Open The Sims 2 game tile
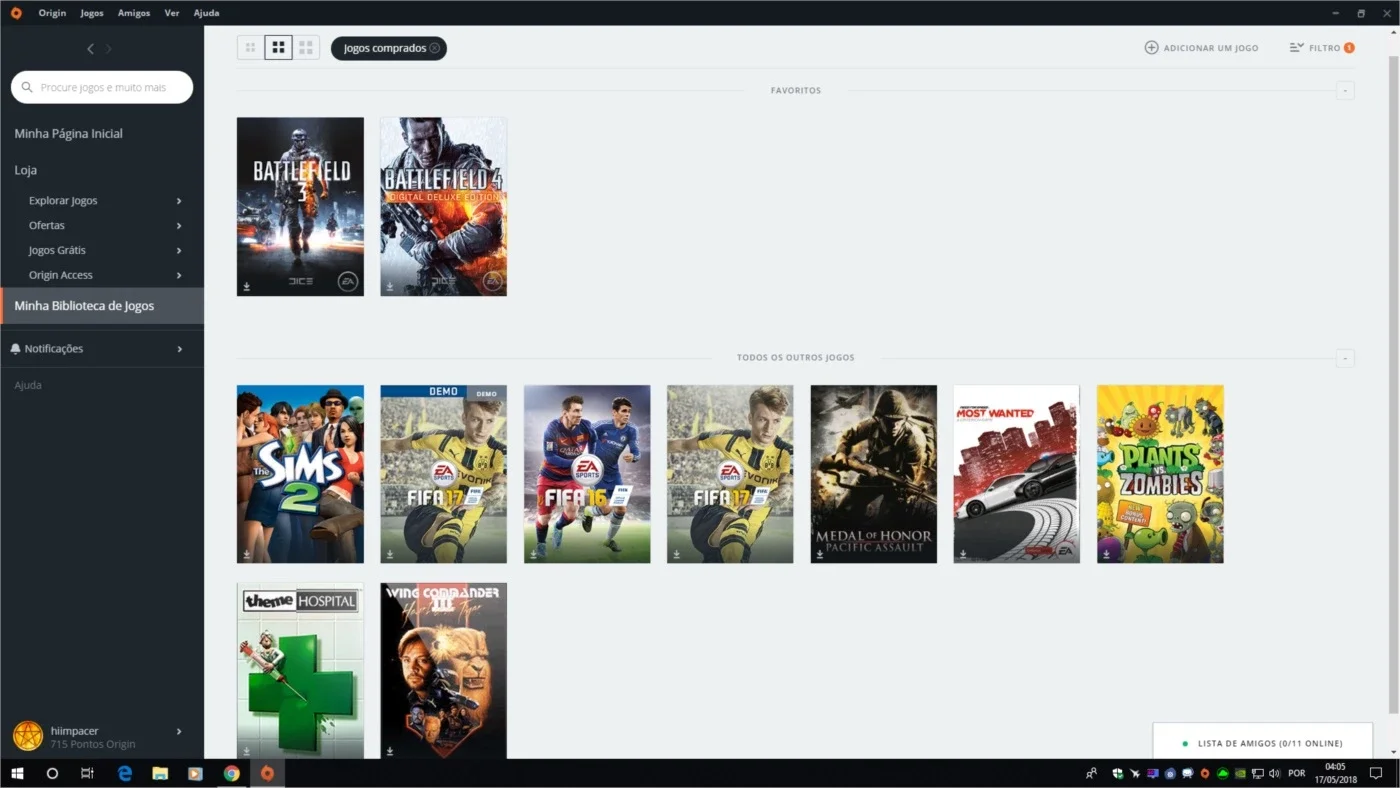Screen dimensions: 1400x788 [x=300, y=474]
